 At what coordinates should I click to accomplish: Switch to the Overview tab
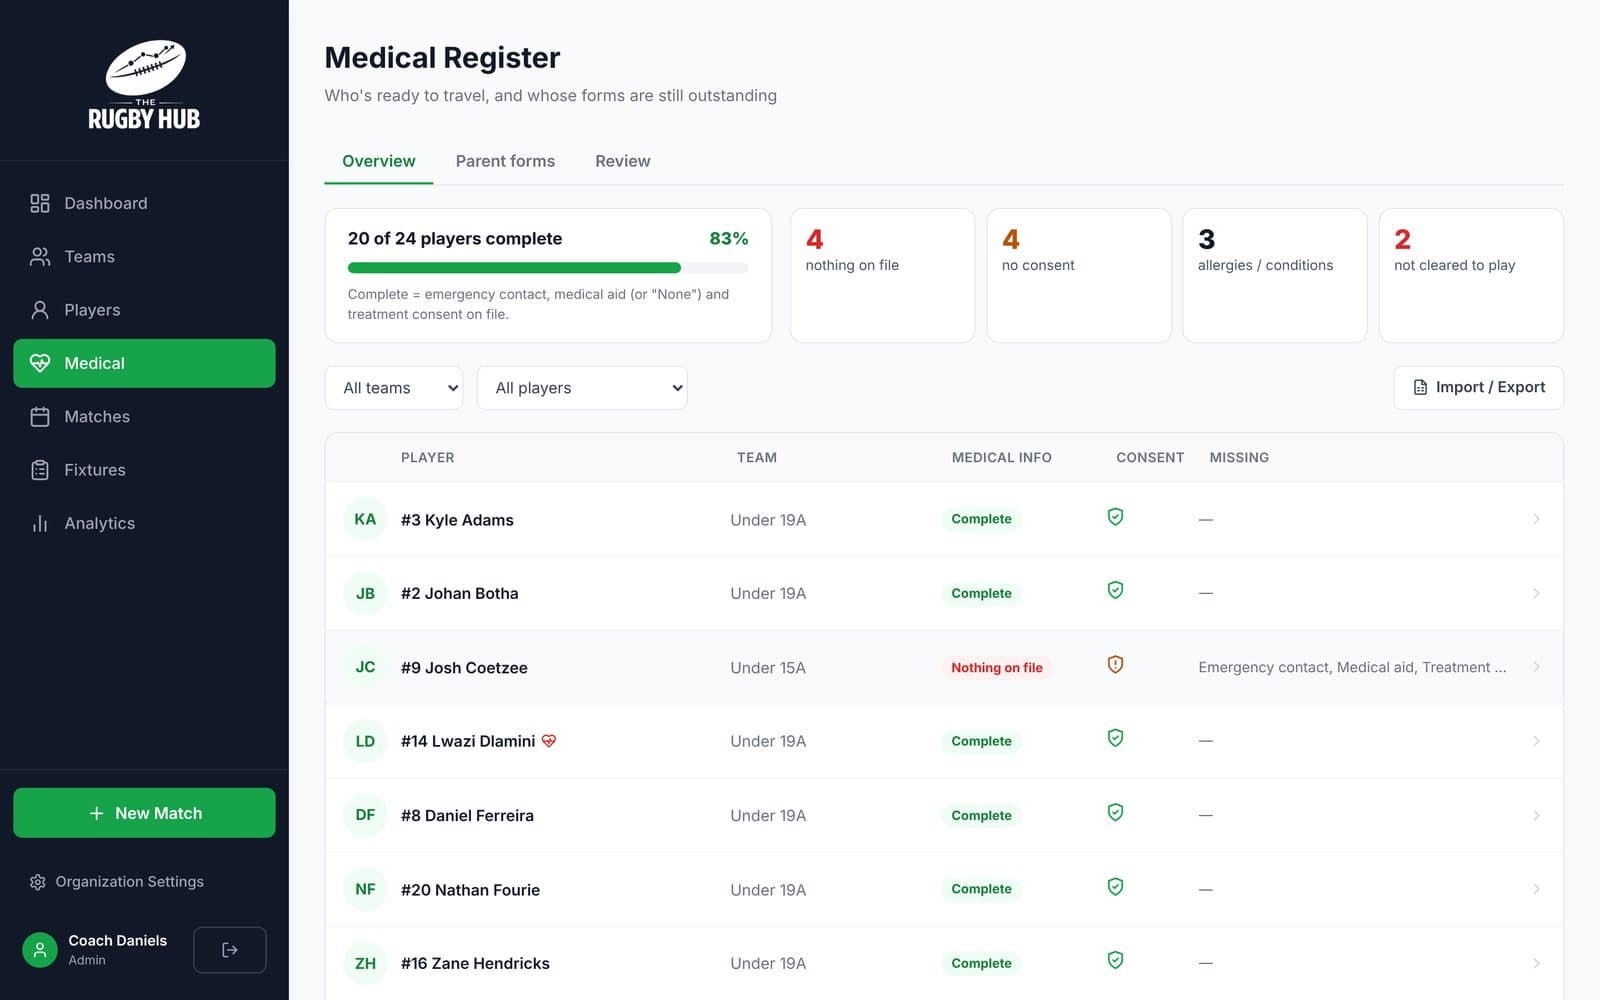pos(379,161)
